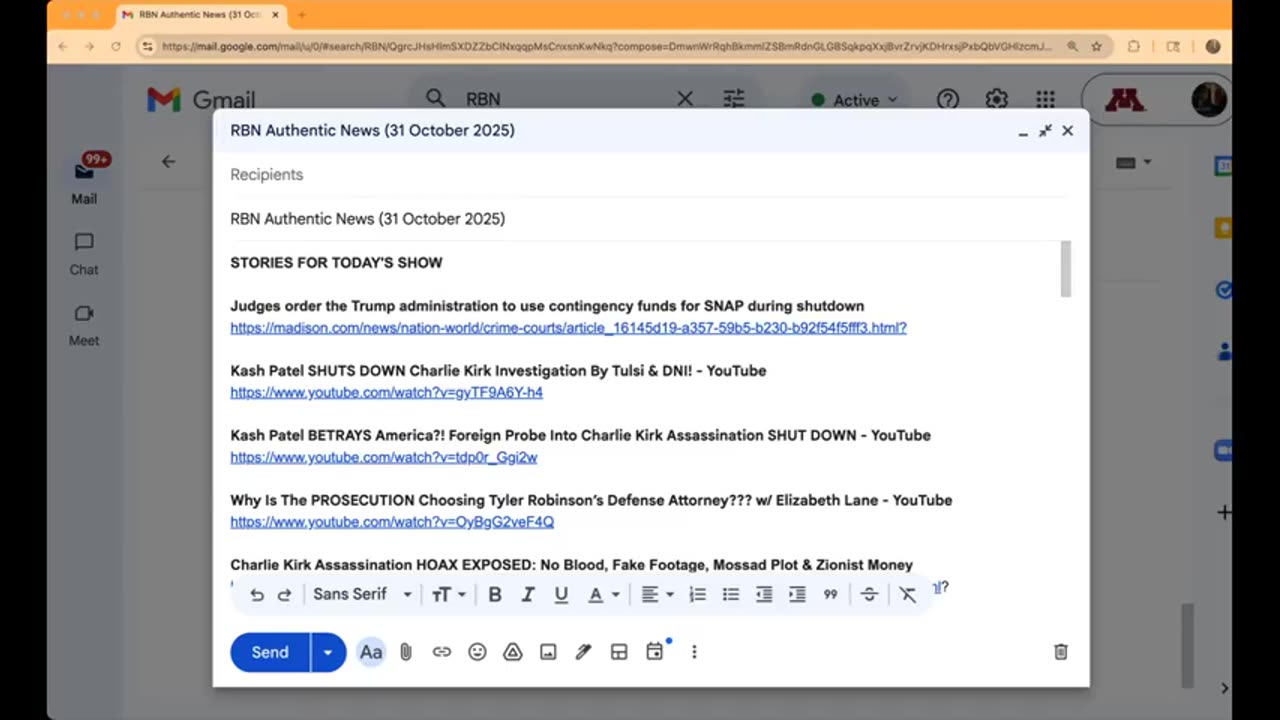Clear the RBN search query

click(x=685, y=99)
